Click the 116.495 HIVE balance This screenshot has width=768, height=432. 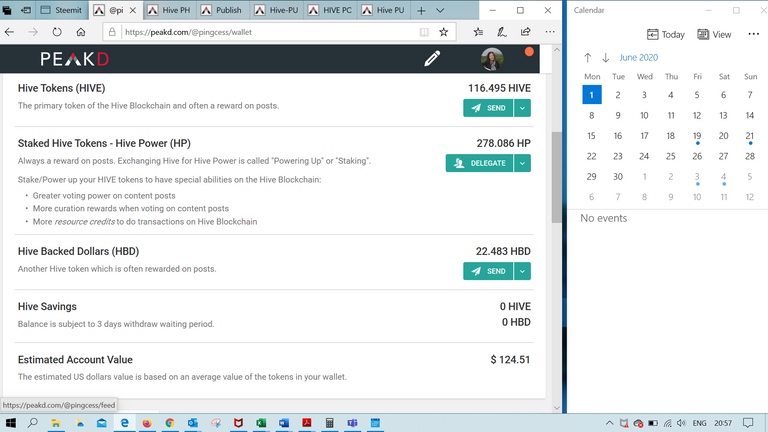[499, 88]
